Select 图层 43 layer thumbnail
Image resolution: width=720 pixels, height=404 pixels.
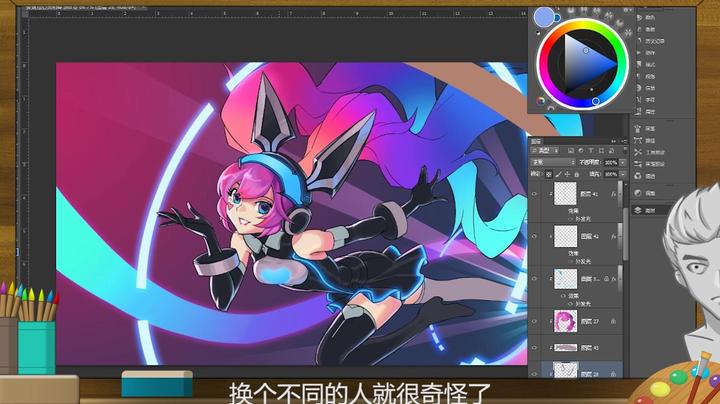565,348
